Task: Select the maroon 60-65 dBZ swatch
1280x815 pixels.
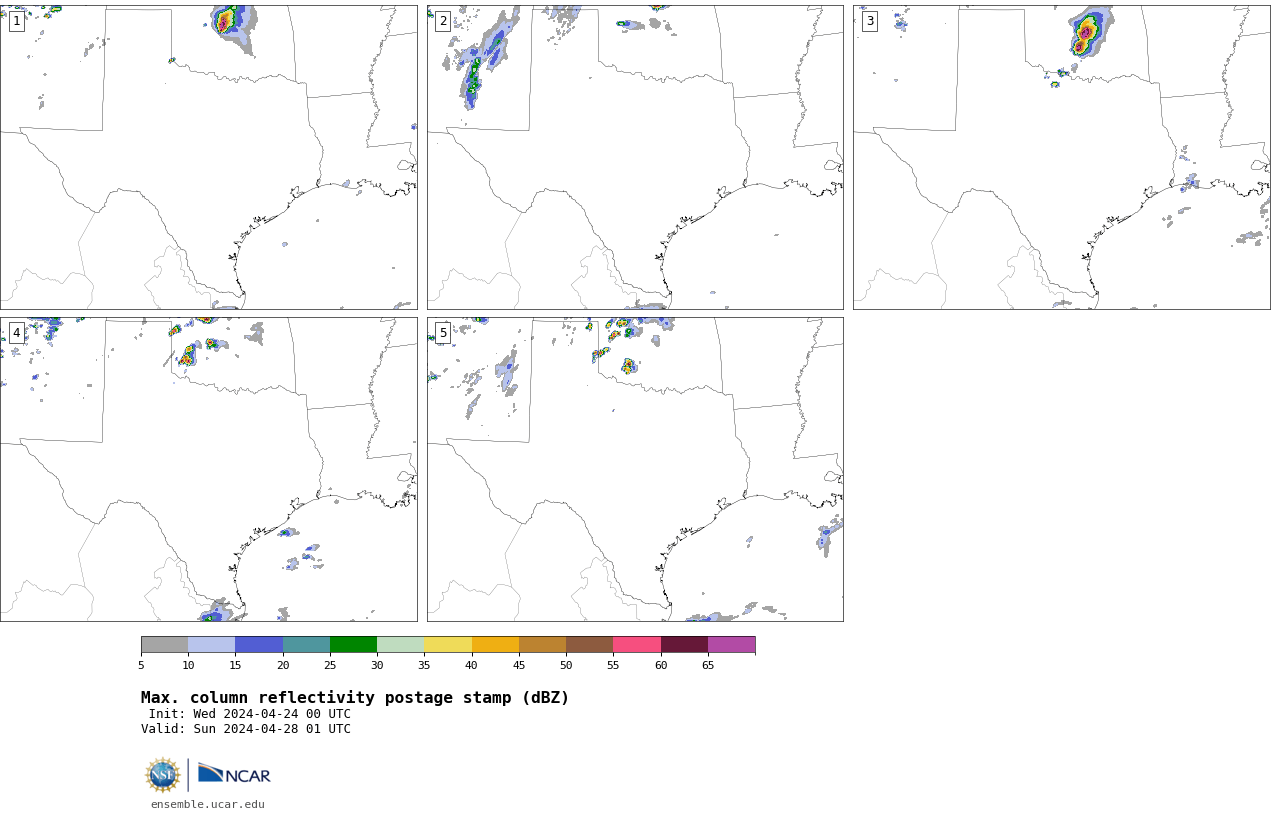Action: tap(684, 644)
